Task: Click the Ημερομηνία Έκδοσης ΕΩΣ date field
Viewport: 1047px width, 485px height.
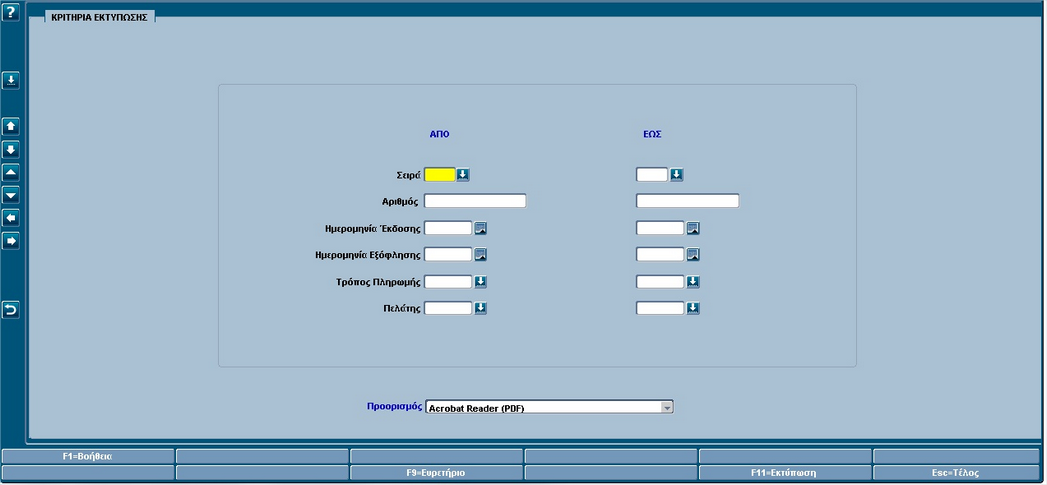Action: 661,228
